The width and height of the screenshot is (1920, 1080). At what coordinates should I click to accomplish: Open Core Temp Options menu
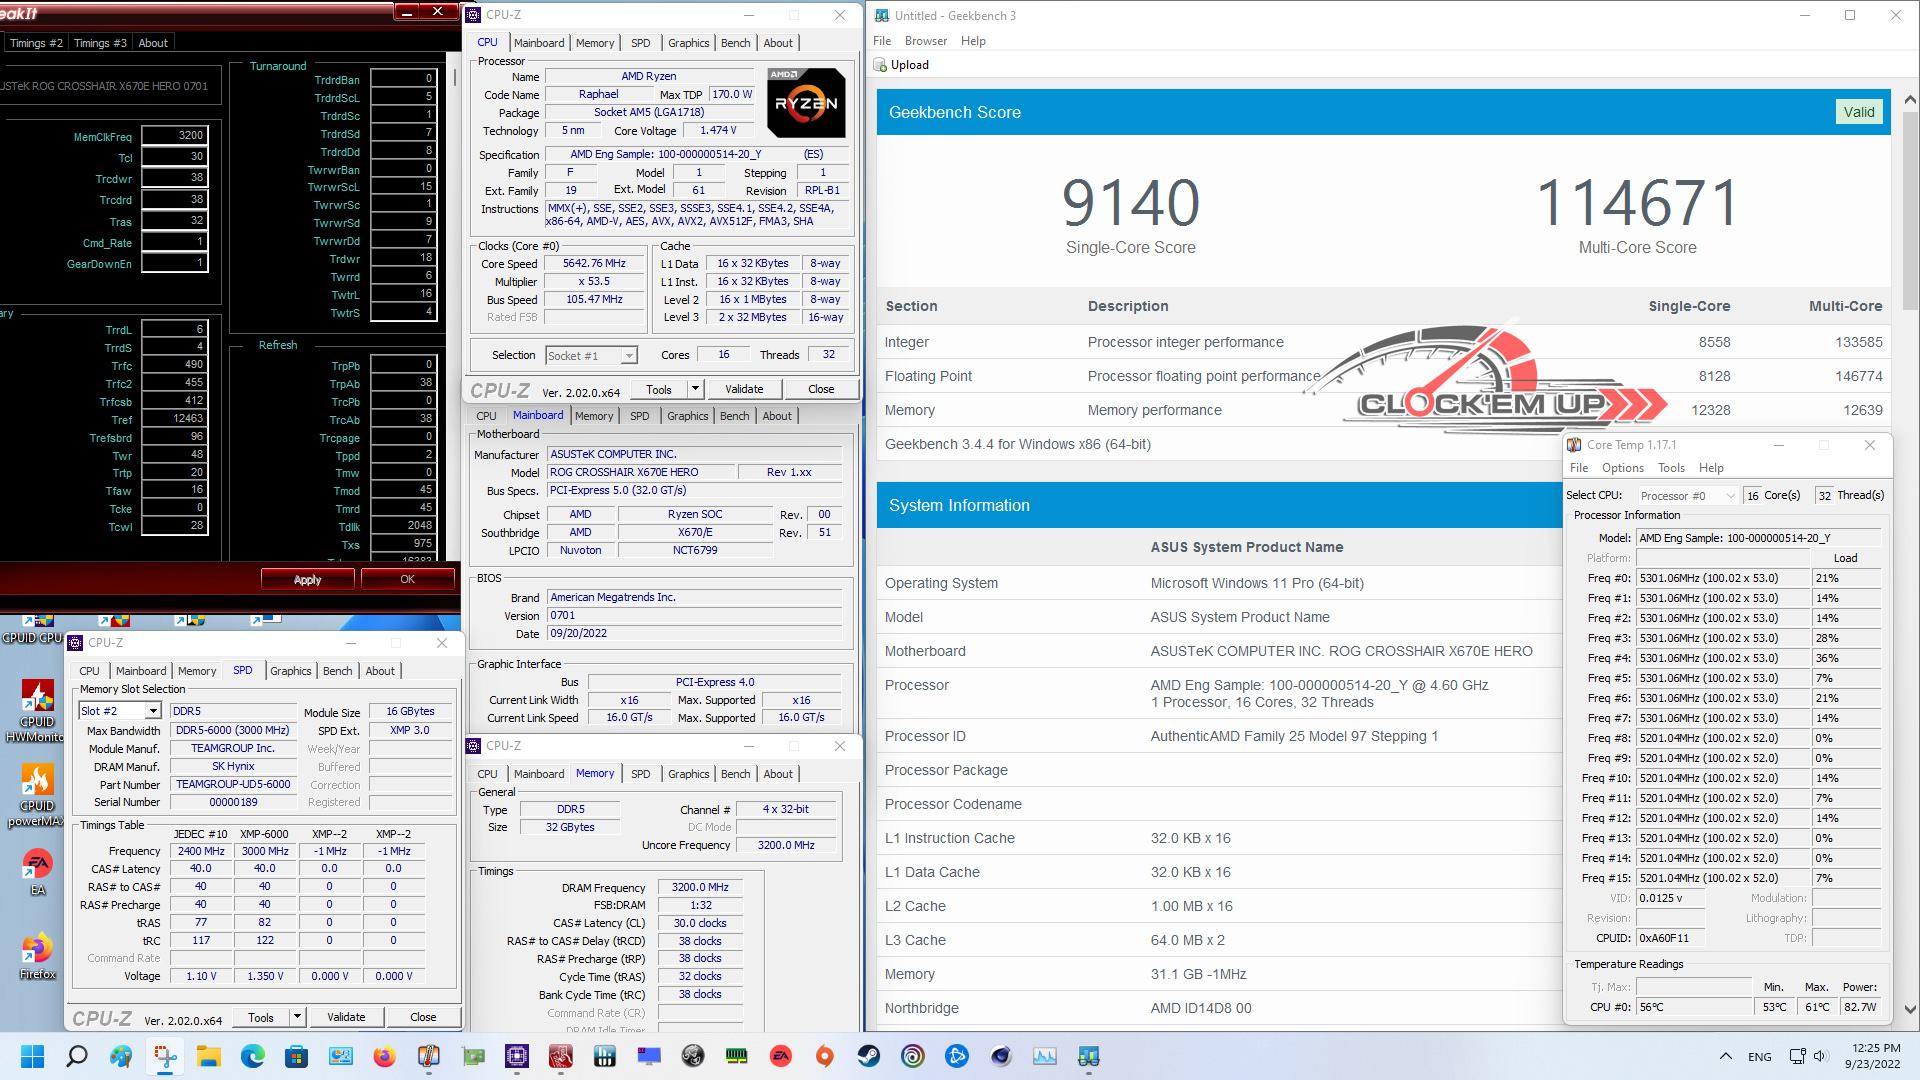(x=1623, y=468)
